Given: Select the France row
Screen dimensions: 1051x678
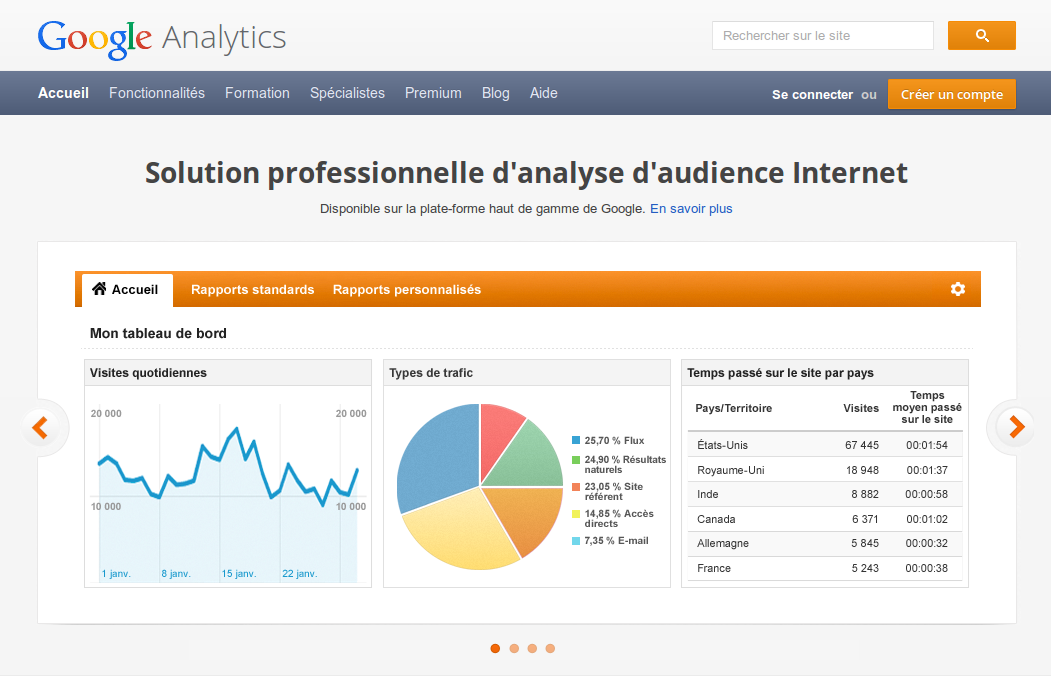Looking at the screenshot, I should pyautogui.click(x=825, y=567).
